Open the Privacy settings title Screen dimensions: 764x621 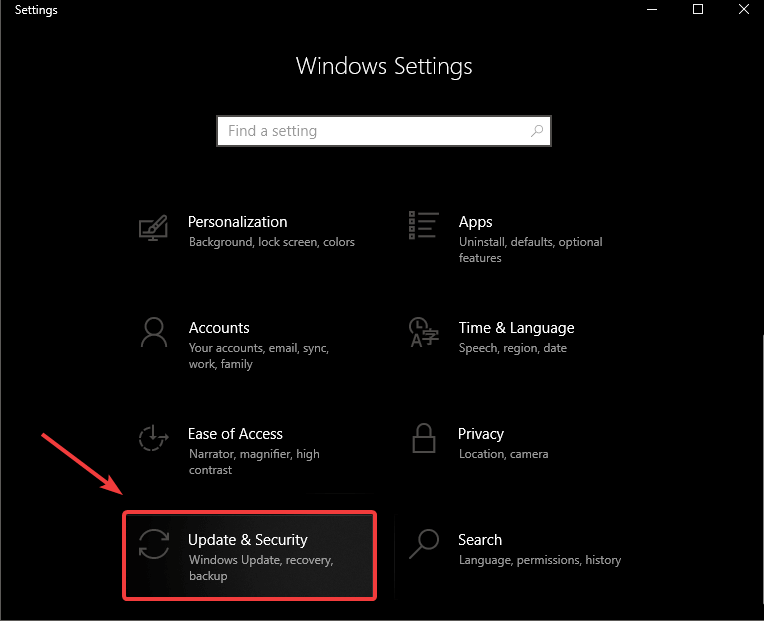[x=480, y=434]
